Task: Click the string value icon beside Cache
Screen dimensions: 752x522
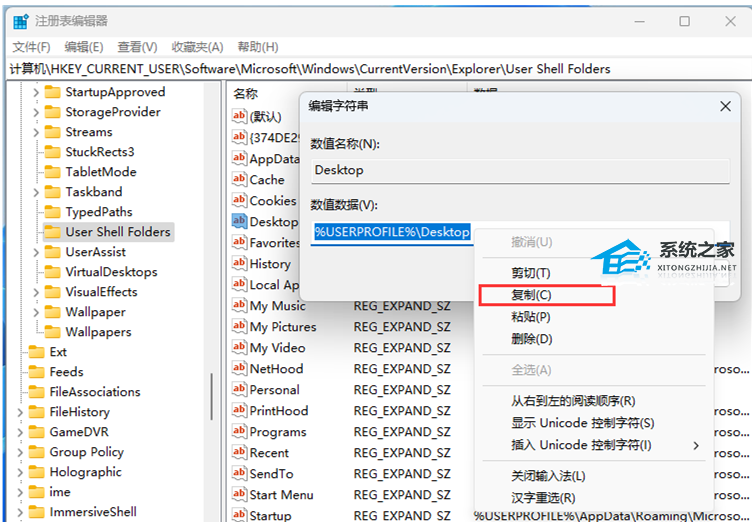Action: [x=239, y=179]
